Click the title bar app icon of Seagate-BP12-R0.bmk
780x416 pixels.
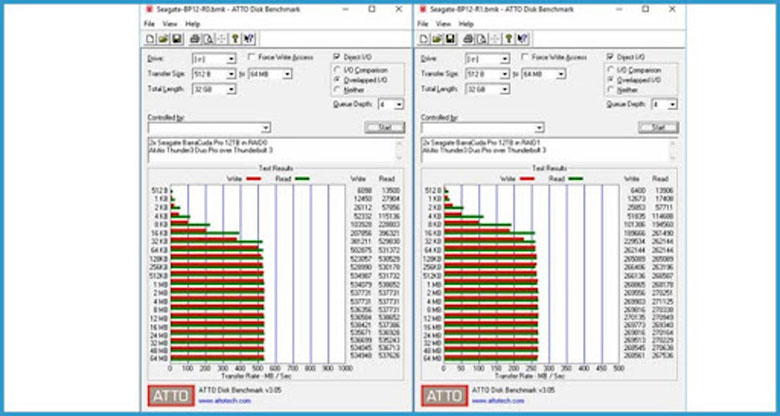coord(148,9)
